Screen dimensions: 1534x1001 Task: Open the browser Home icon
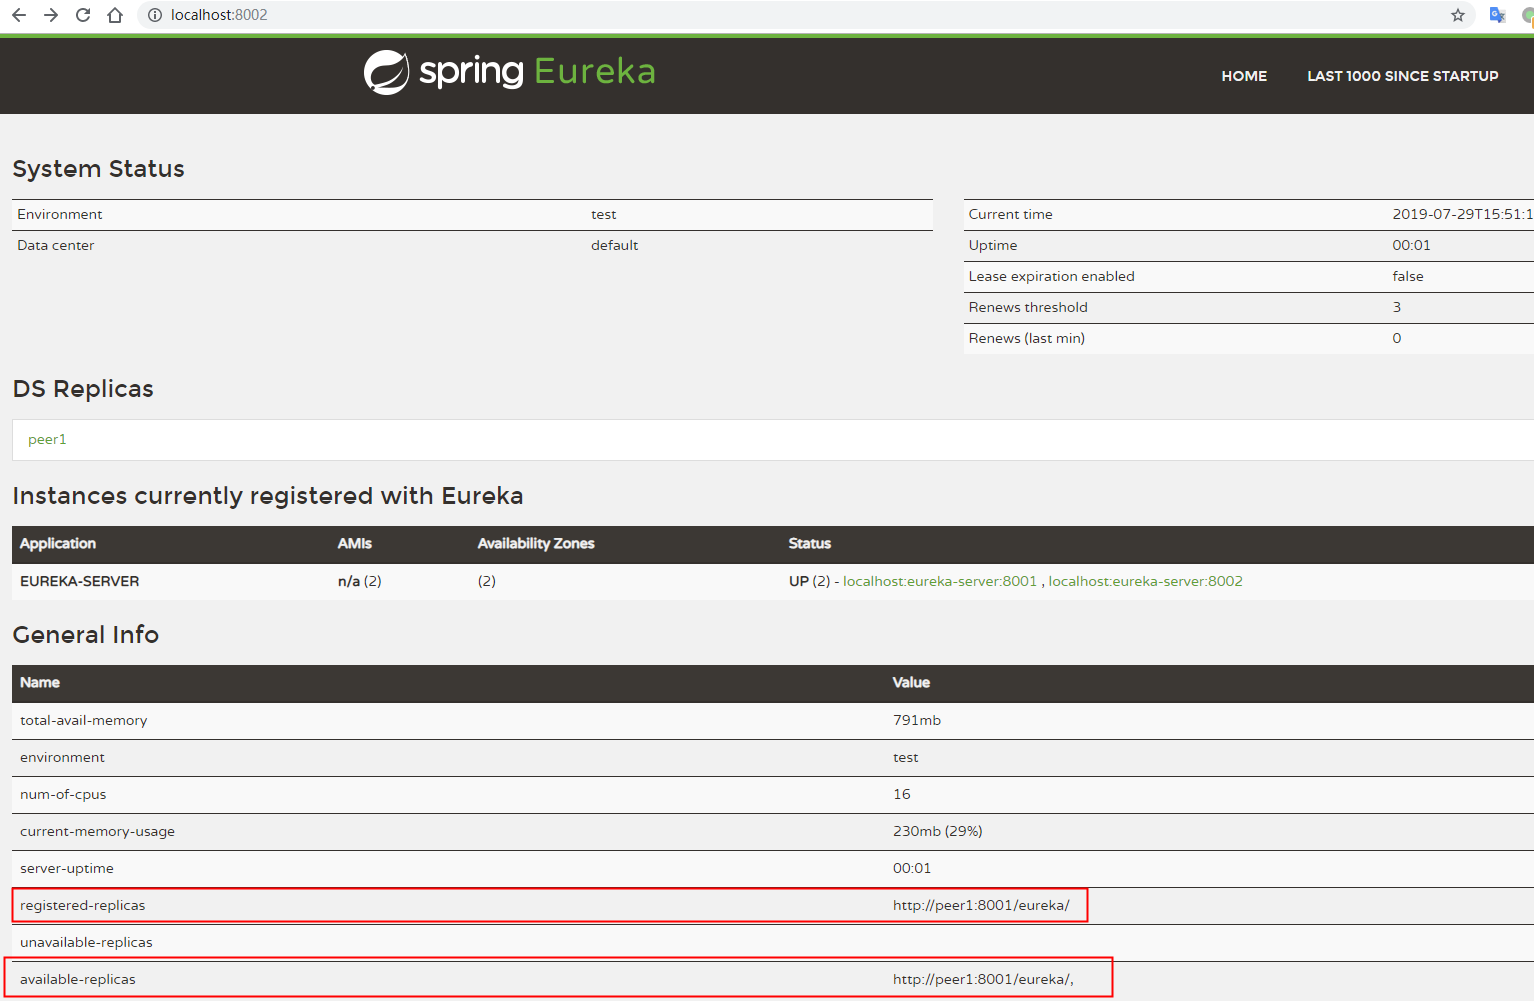coord(115,15)
